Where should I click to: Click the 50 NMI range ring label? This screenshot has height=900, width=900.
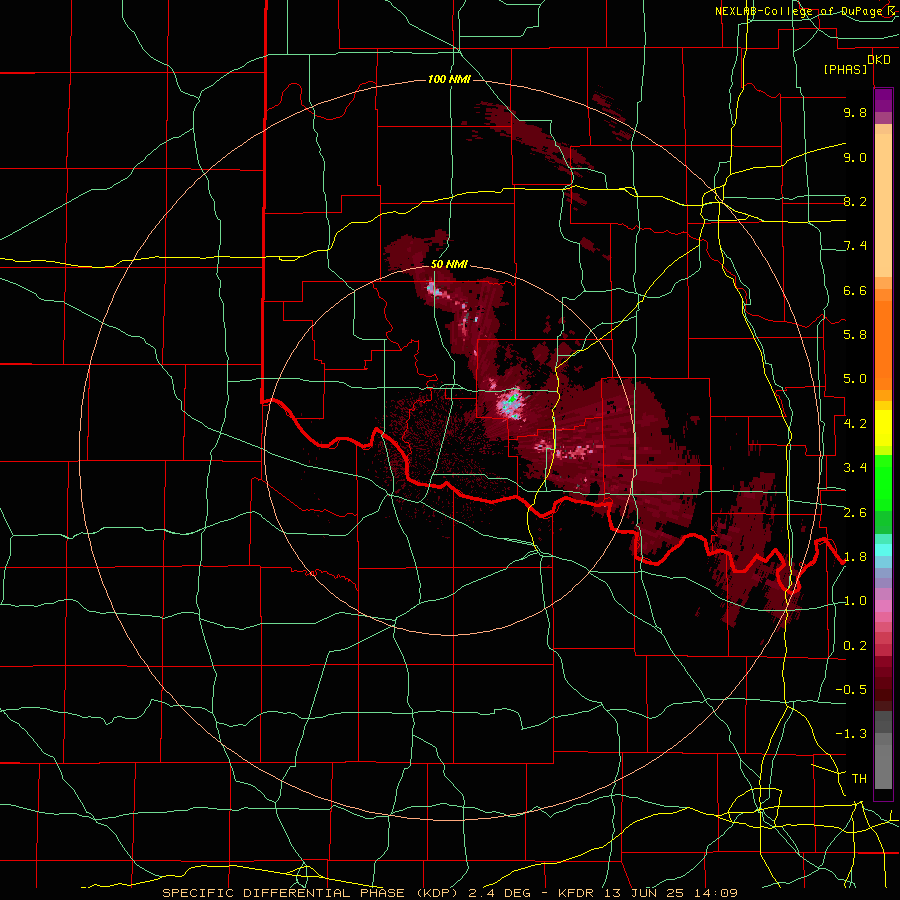(449, 264)
